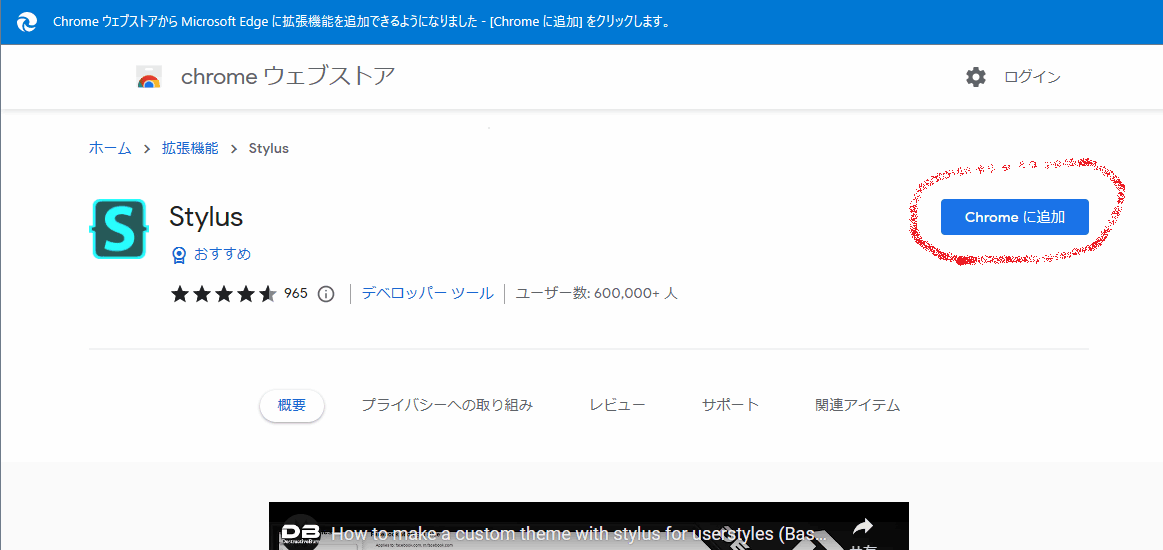Switch to サポート tab
Screen dimensions: 1163x550
tap(731, 405)
